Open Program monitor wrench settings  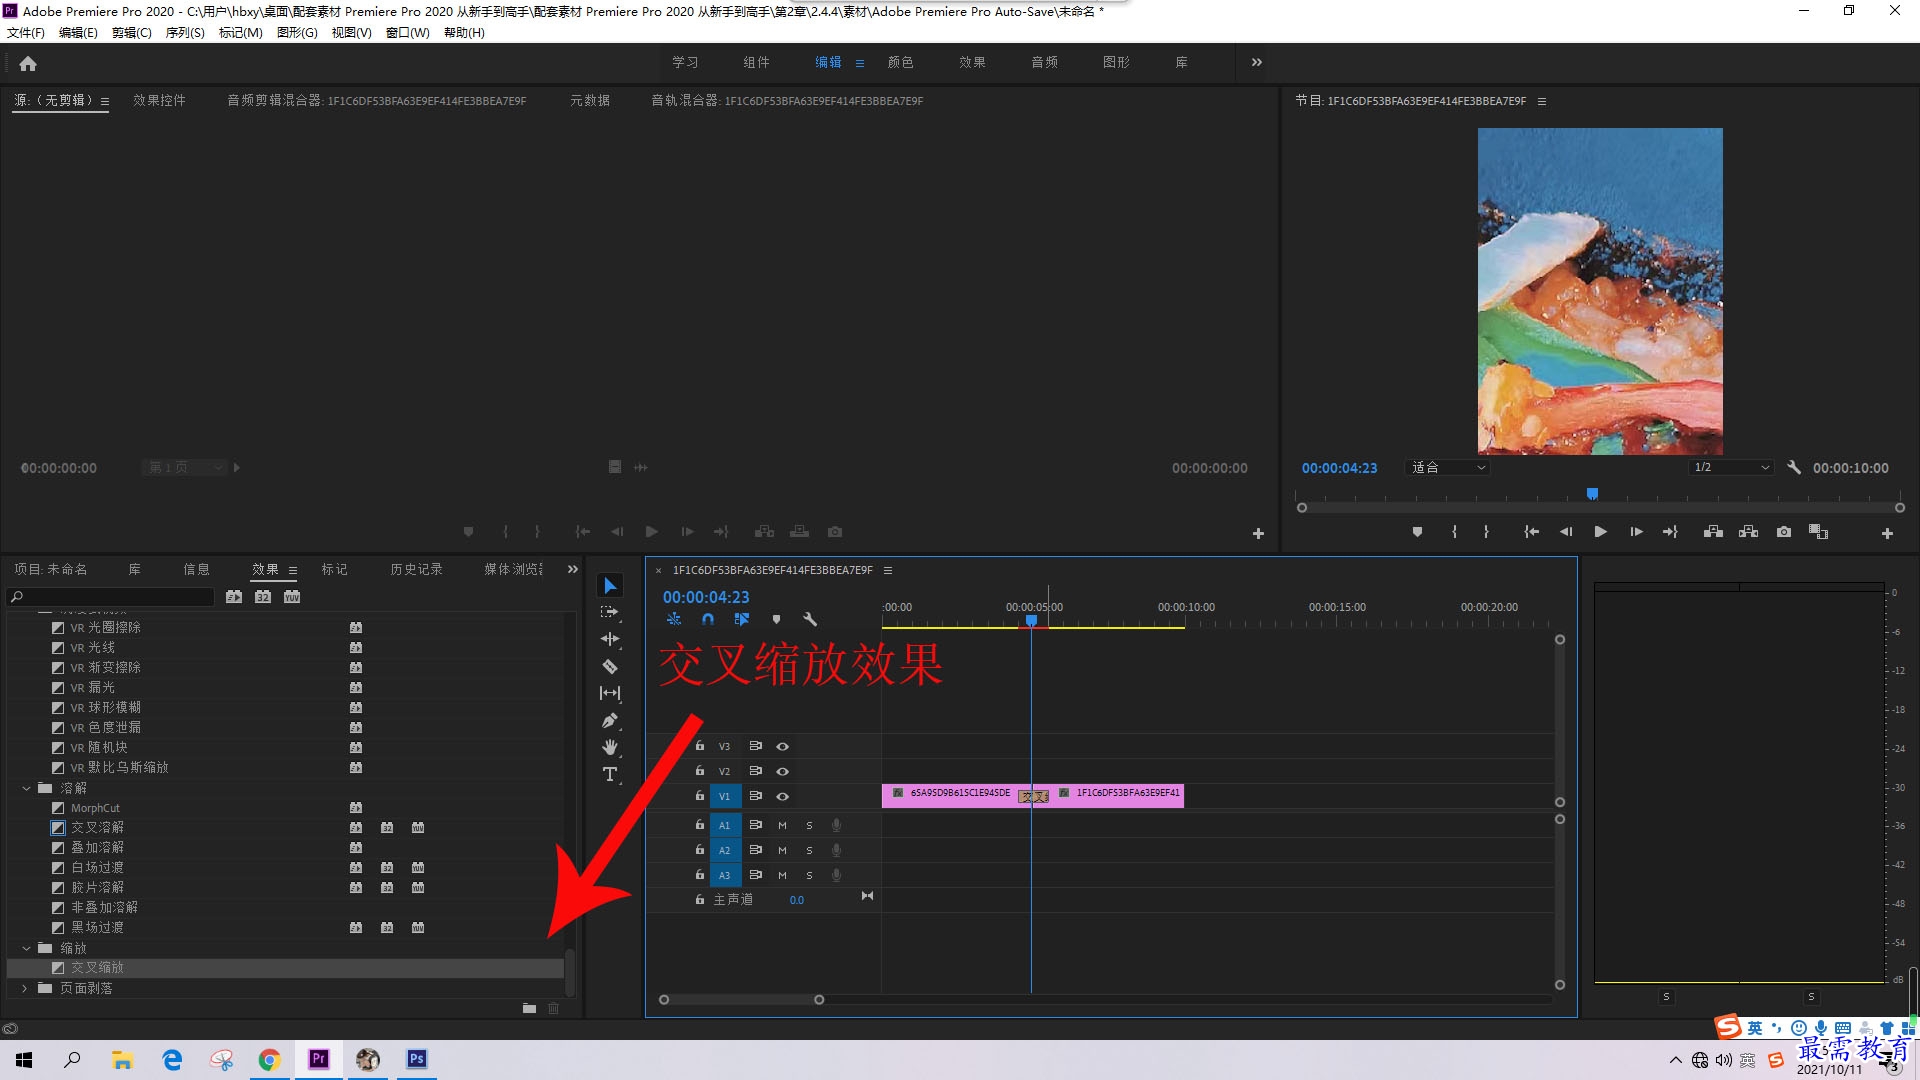(x=1794, y=467)
